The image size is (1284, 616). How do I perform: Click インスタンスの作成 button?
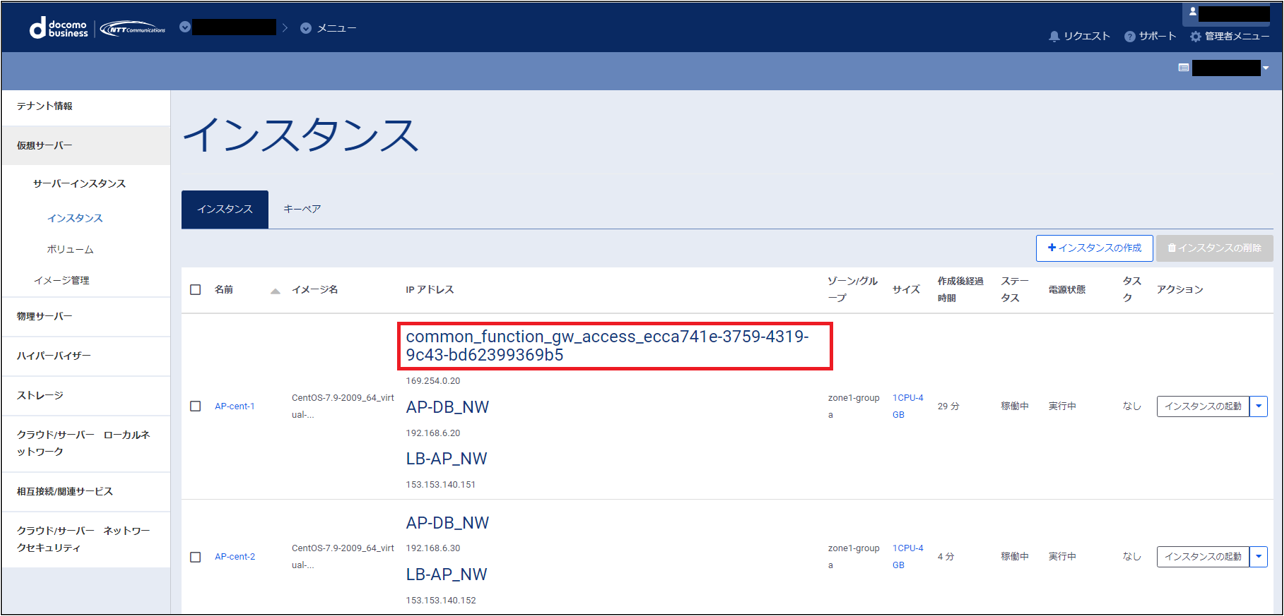point(1094,248)
